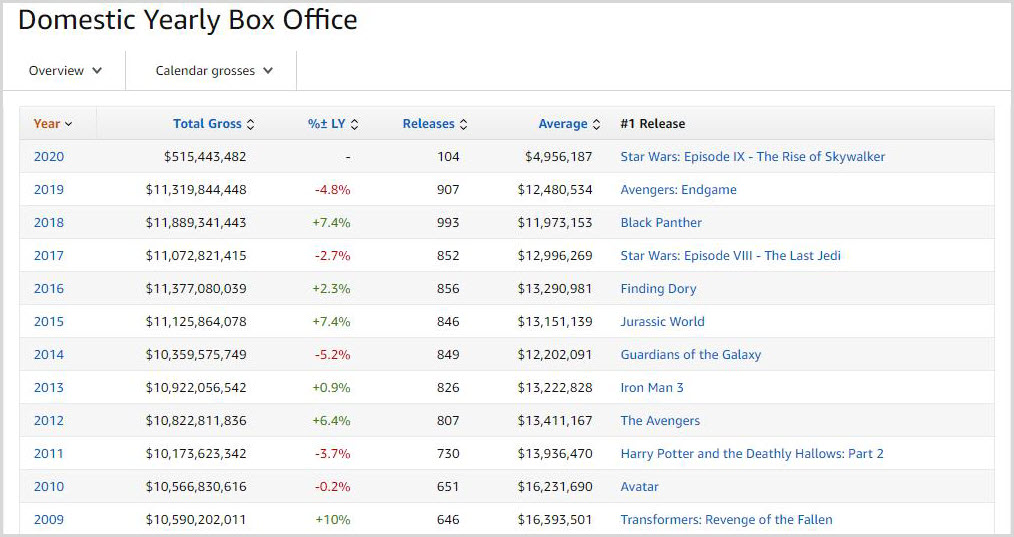
Task: Sort by Total Gross column
Action: [x=214, y=124]
